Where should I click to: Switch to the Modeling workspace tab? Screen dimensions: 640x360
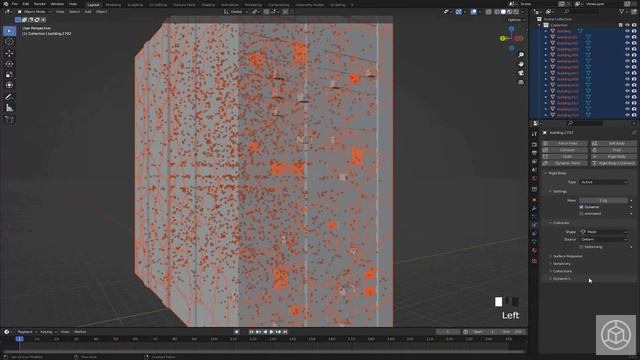pos(113,5)
